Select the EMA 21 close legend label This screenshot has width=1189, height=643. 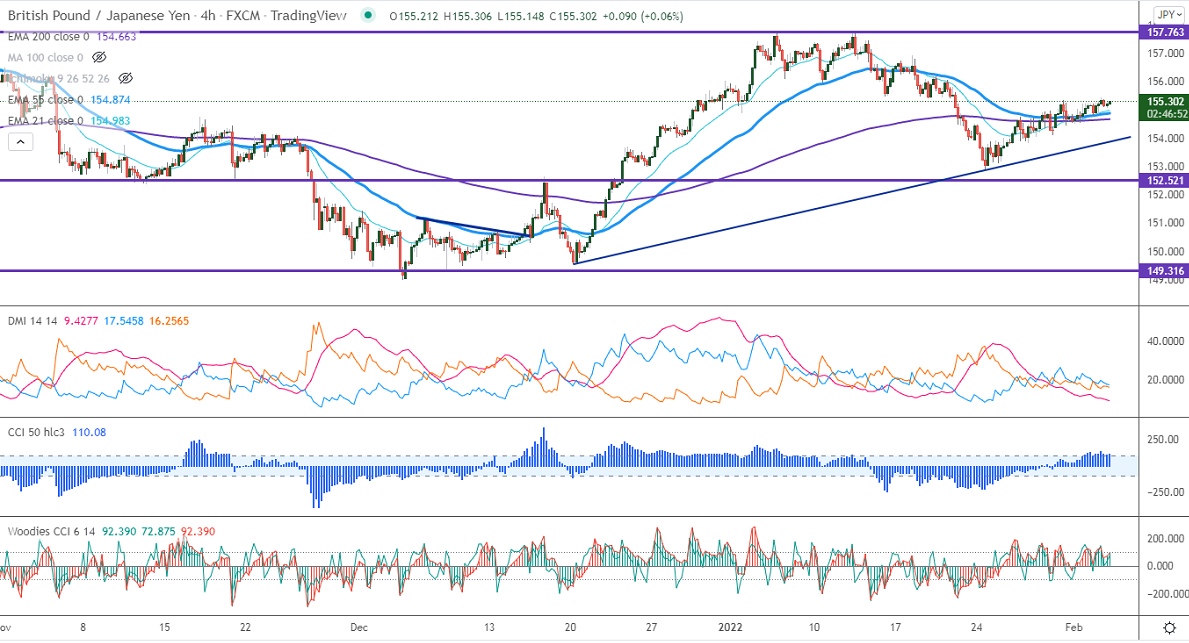pyautogui.click(x=44, y=121)
